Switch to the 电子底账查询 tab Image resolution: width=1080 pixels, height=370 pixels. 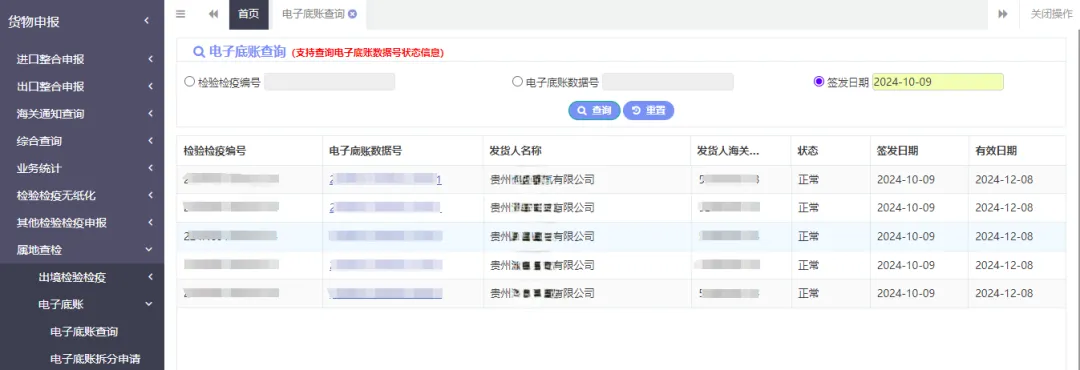coord(313,14)
